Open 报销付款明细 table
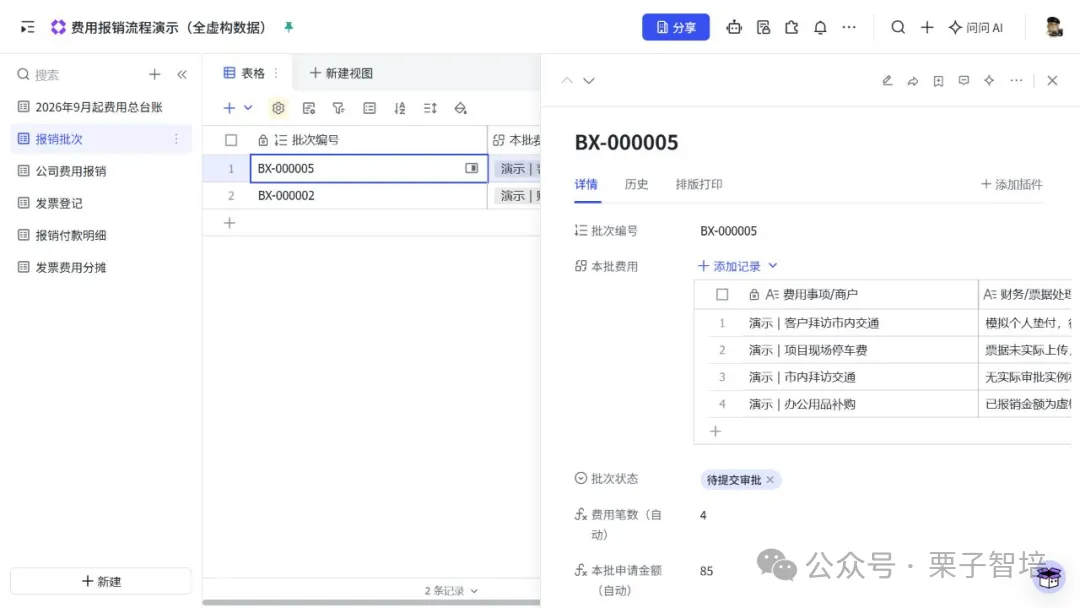 [x=101, y=235]
